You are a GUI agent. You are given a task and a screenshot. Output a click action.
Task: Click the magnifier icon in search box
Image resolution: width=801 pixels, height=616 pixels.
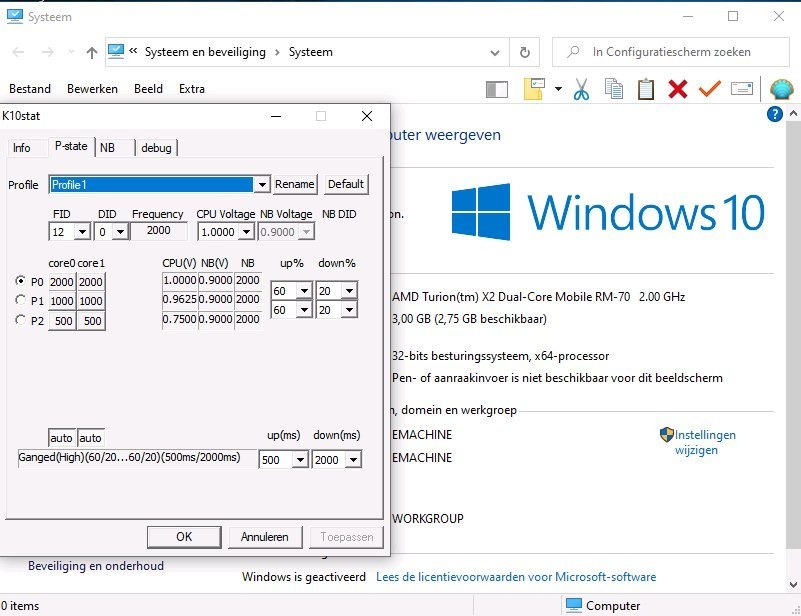[x=573, y=52]
